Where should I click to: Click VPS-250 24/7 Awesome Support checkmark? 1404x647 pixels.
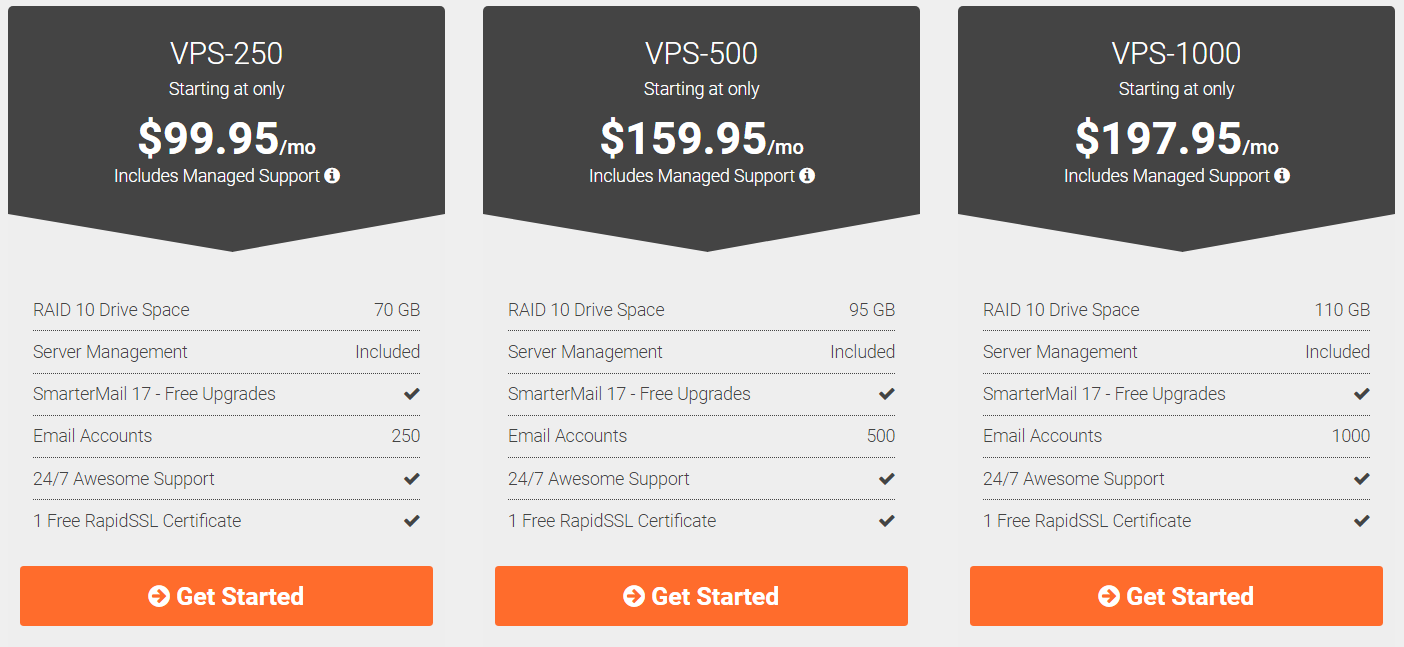tap(411, 479)
